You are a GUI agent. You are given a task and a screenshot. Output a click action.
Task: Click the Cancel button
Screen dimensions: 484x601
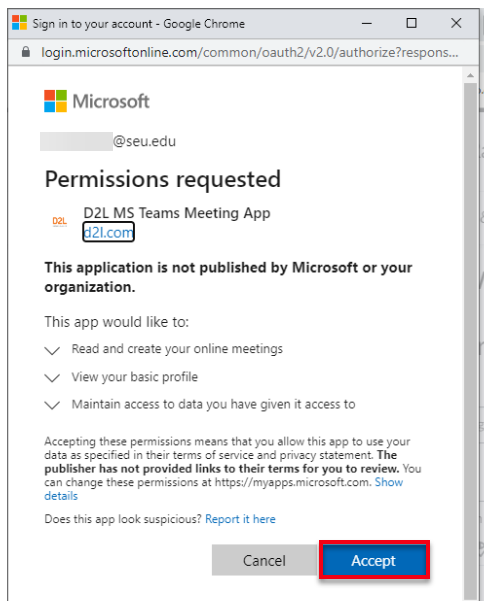(x=264, y=560)
